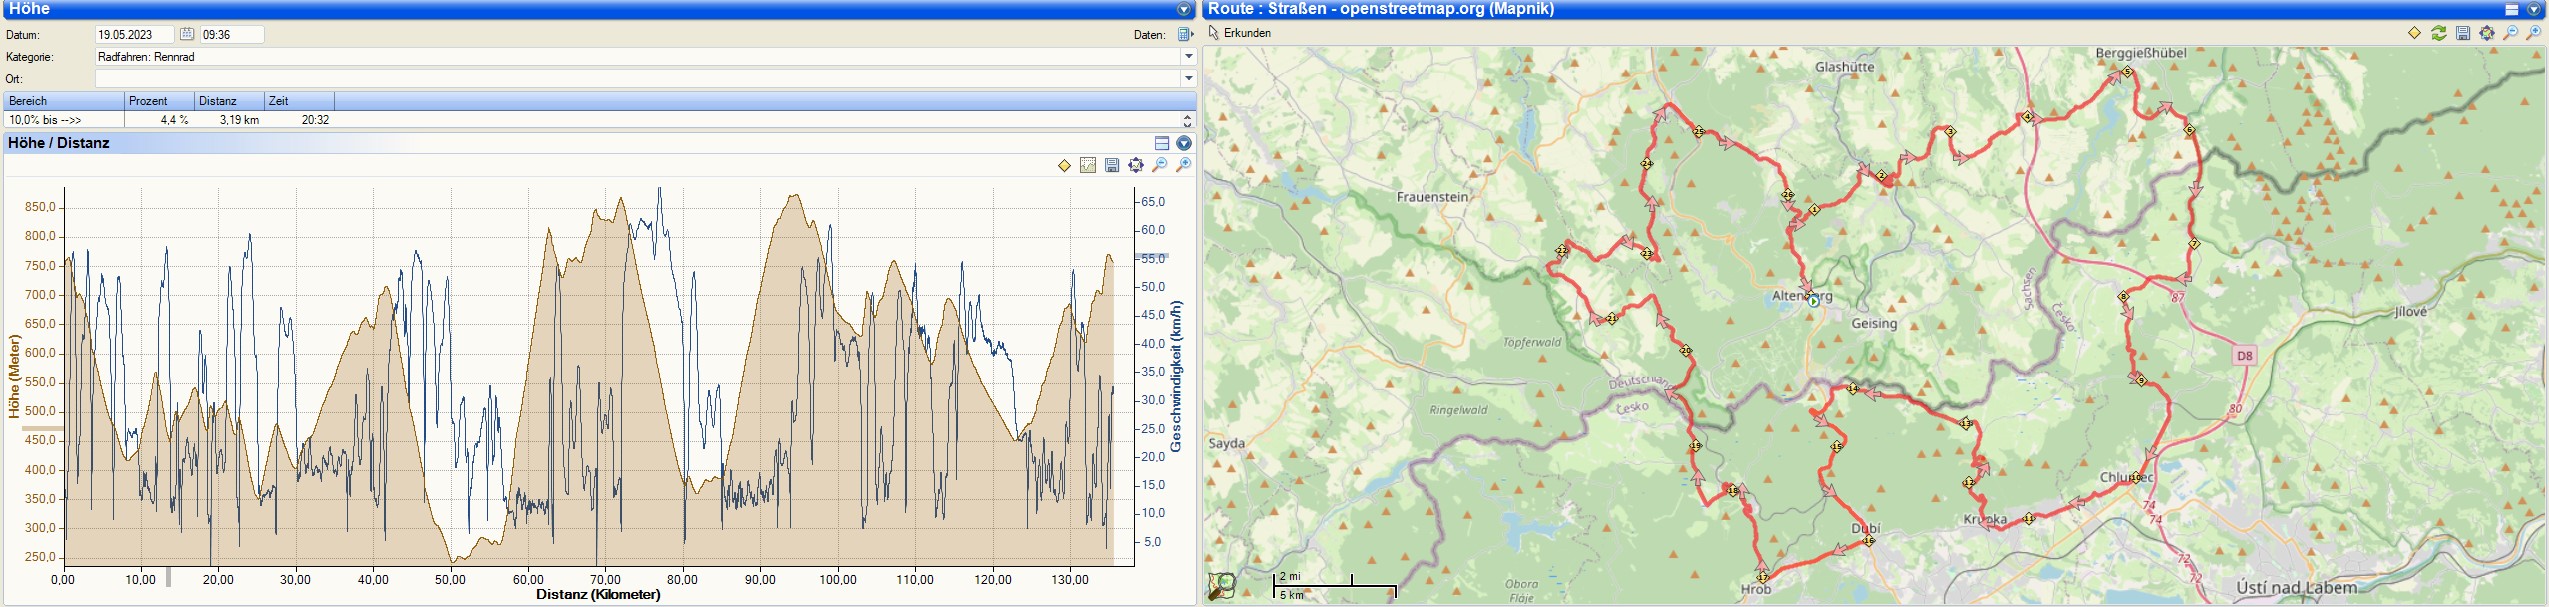Click the OpenStreetMap magnifier logo on map
The image size is (2549, 607).
(1221, 585)
